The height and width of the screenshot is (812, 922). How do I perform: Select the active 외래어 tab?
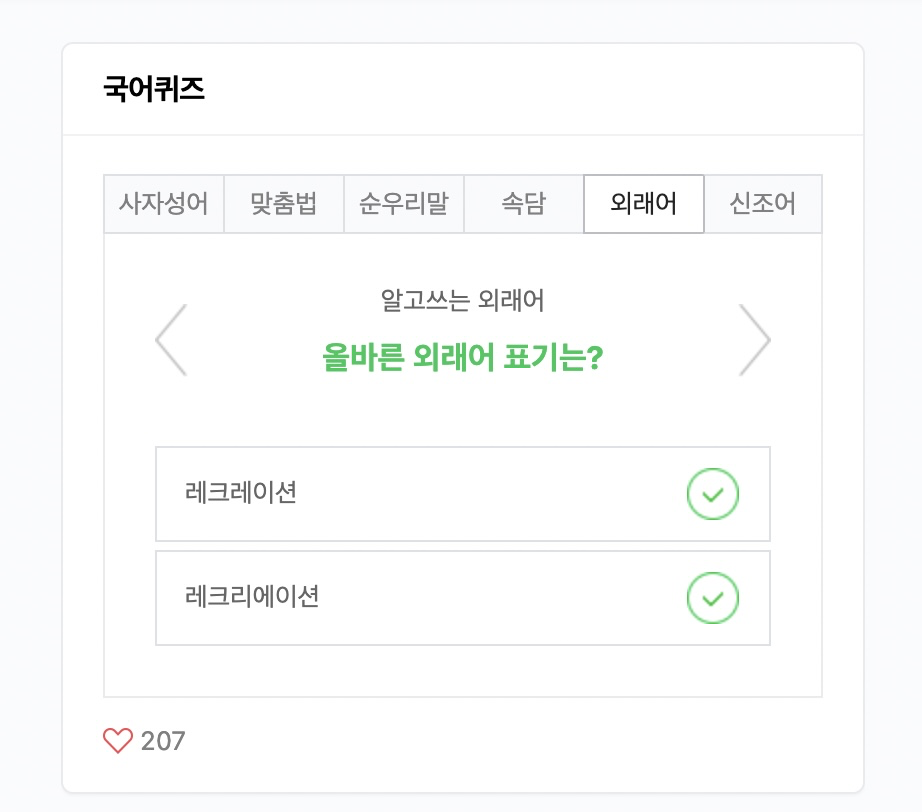coord(644,203)
